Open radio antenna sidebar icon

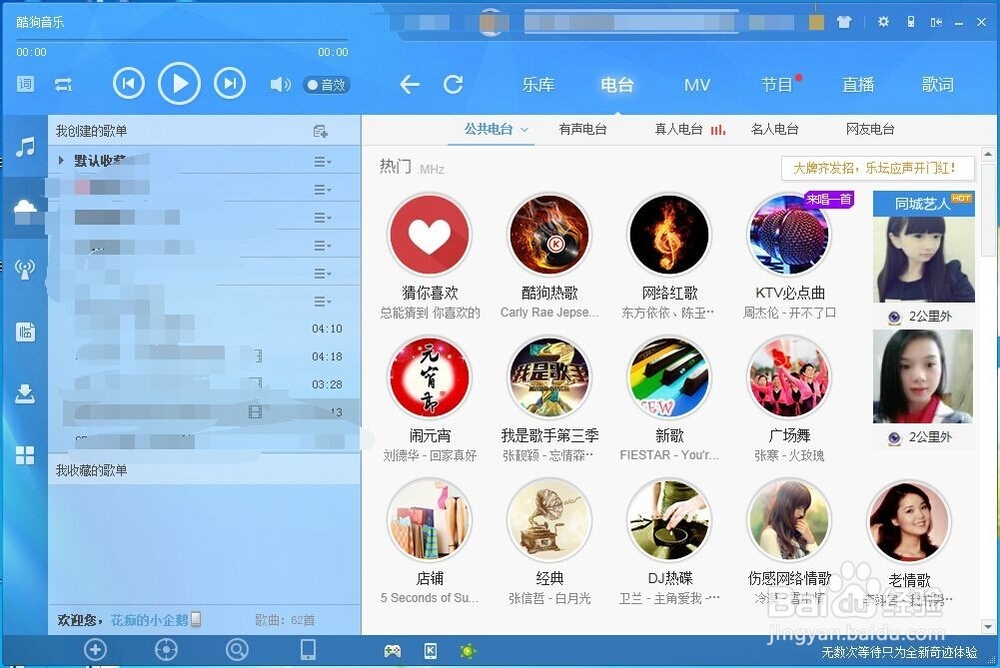pos(25,269)
